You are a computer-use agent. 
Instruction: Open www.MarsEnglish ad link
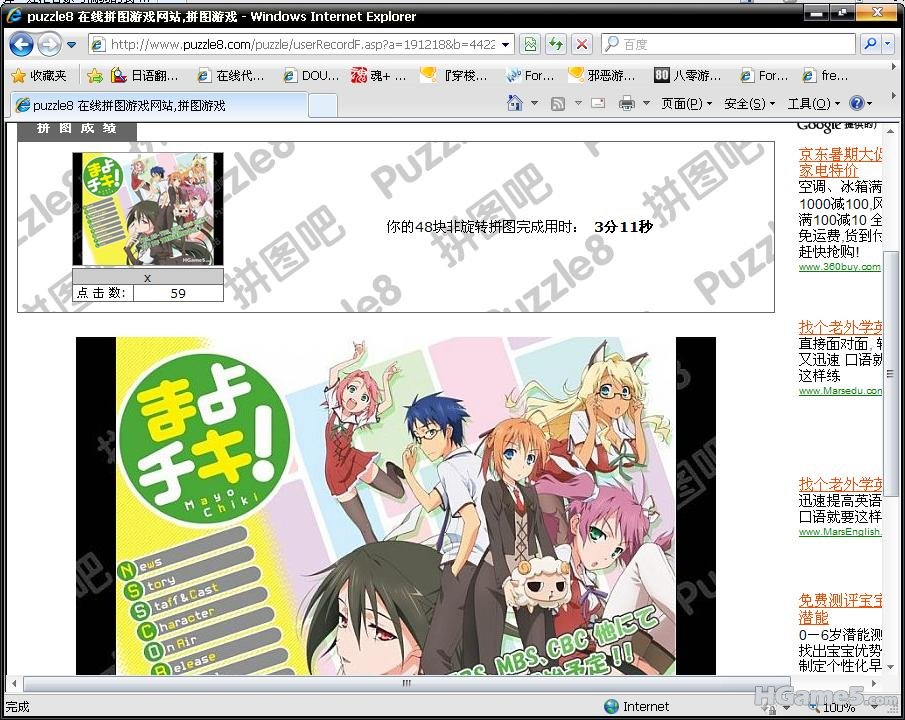coord(840,532)
